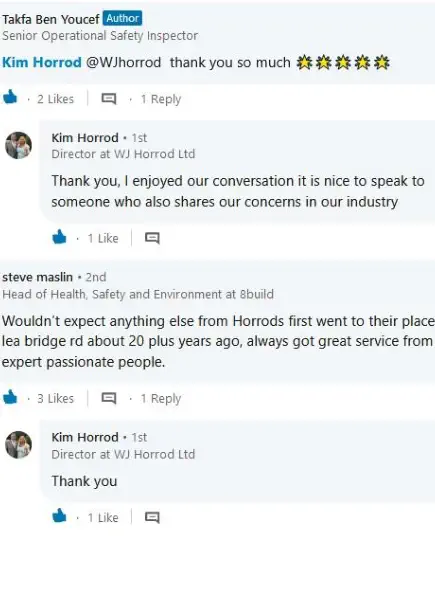435x595 pixels.
Task: View 1 Like on 'Thank you' reply
Action: pyautogui.click(x=103, y=518)
